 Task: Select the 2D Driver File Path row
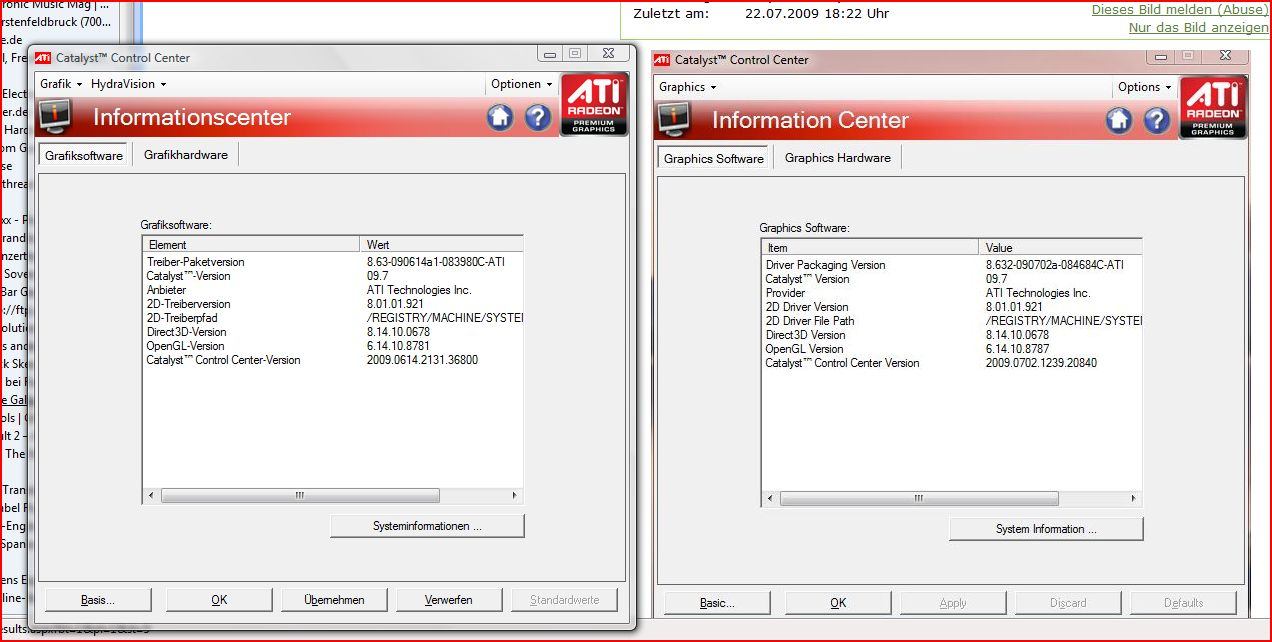[x=951, y=321]
